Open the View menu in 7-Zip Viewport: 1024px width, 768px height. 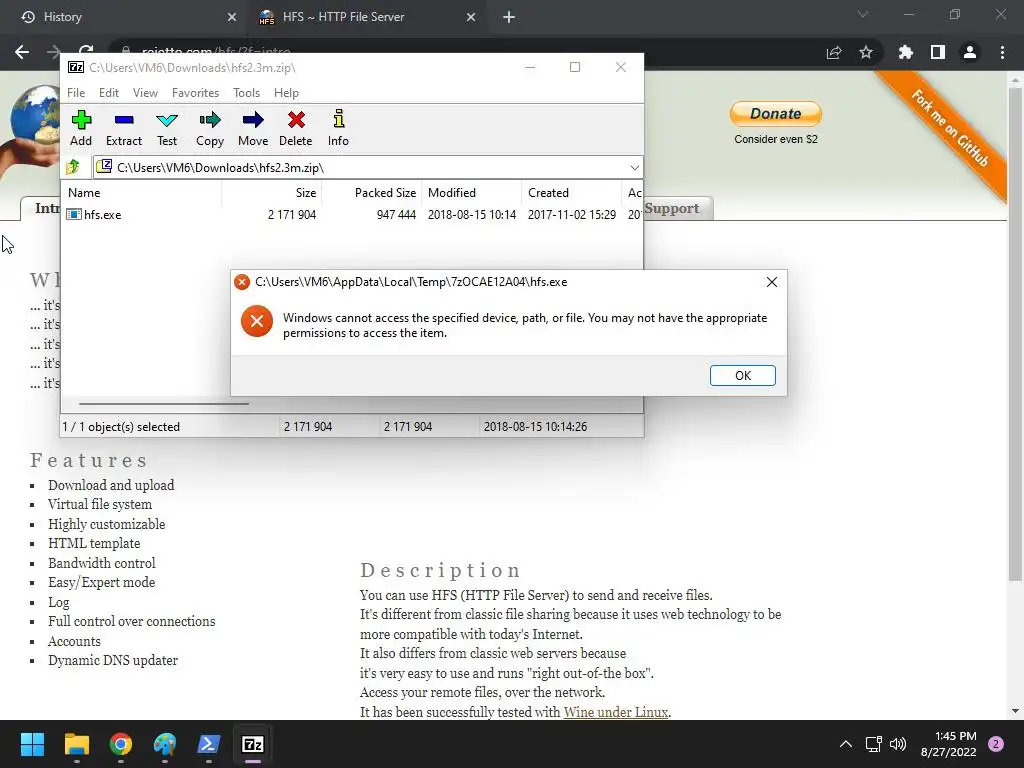(x=145, y=93)
